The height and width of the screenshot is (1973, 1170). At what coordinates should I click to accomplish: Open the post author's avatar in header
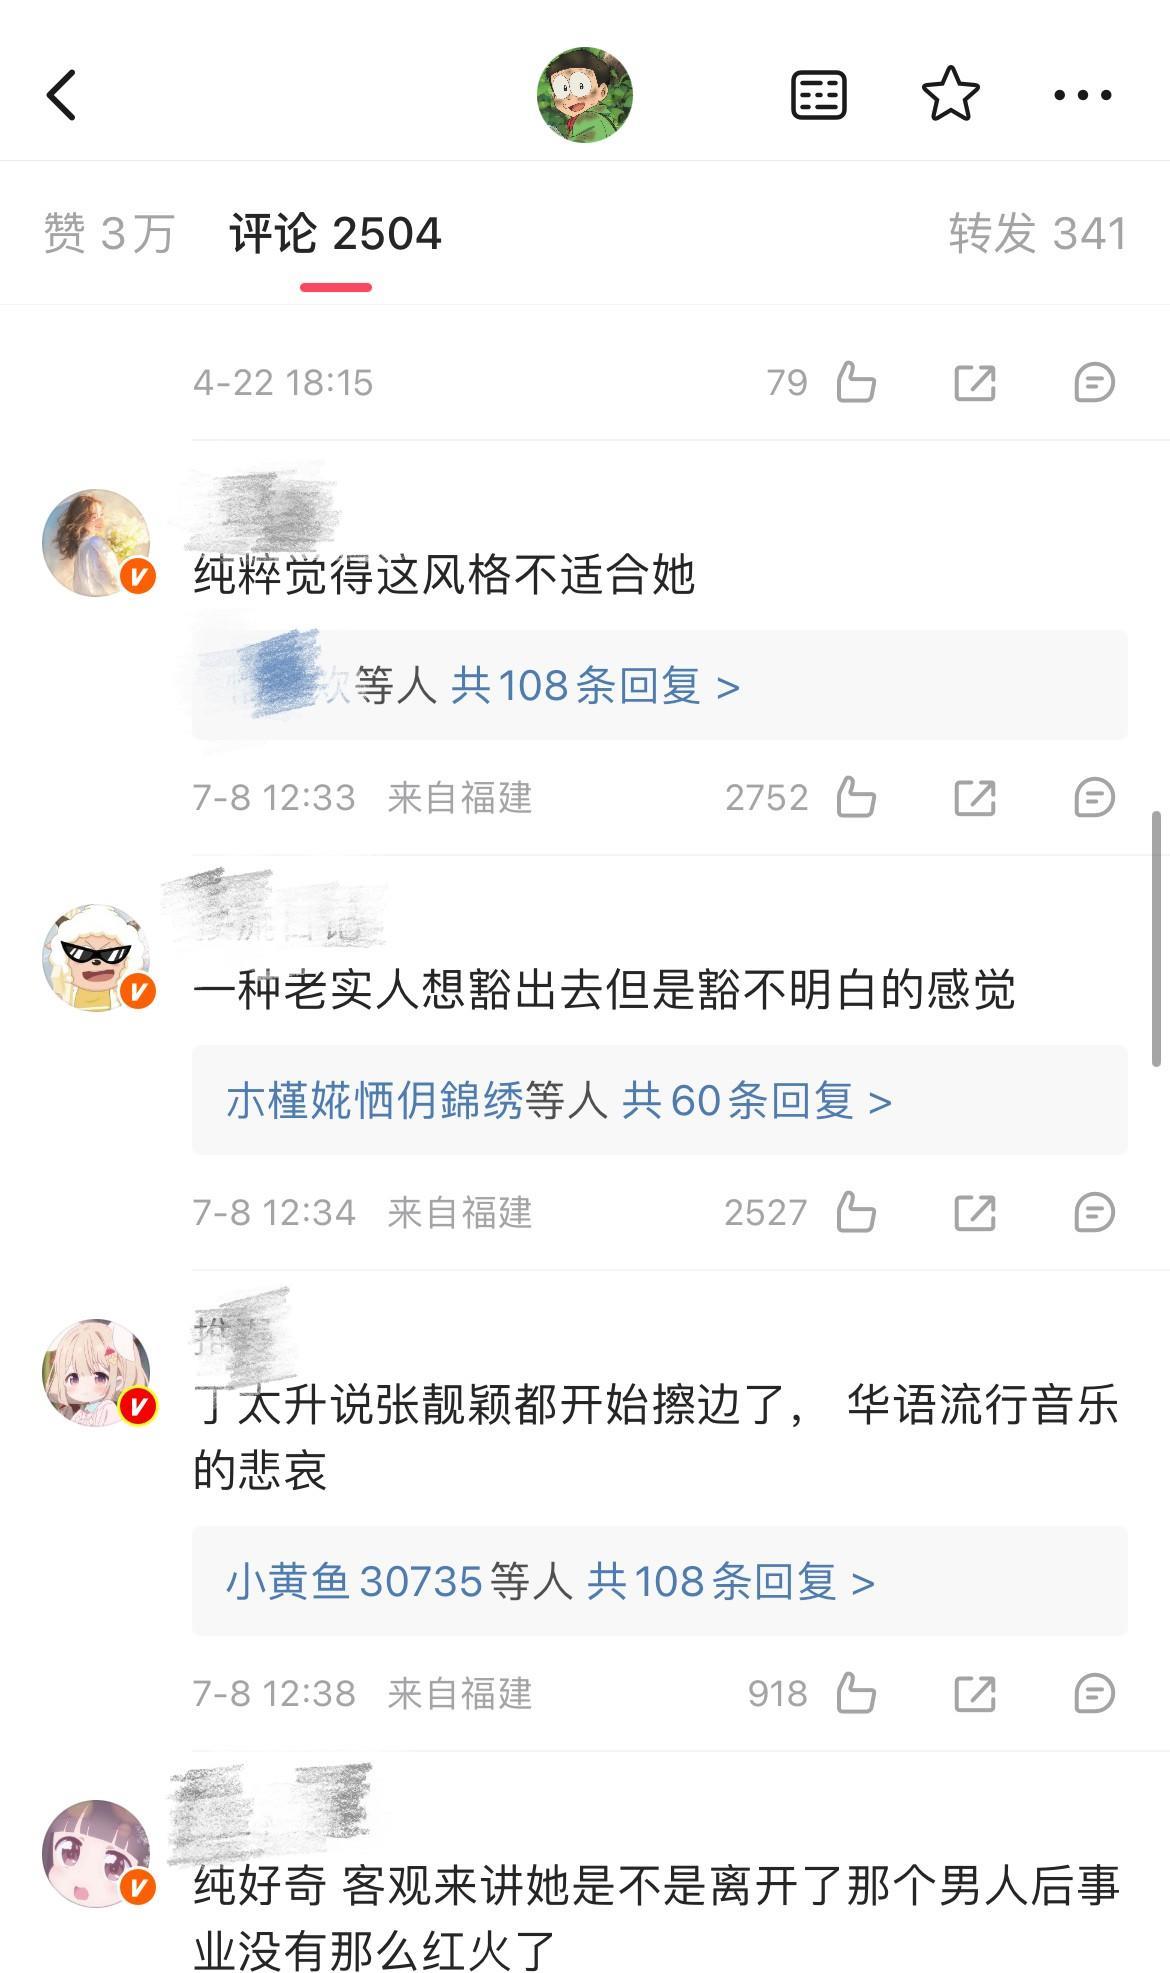[x=585, y=95]
